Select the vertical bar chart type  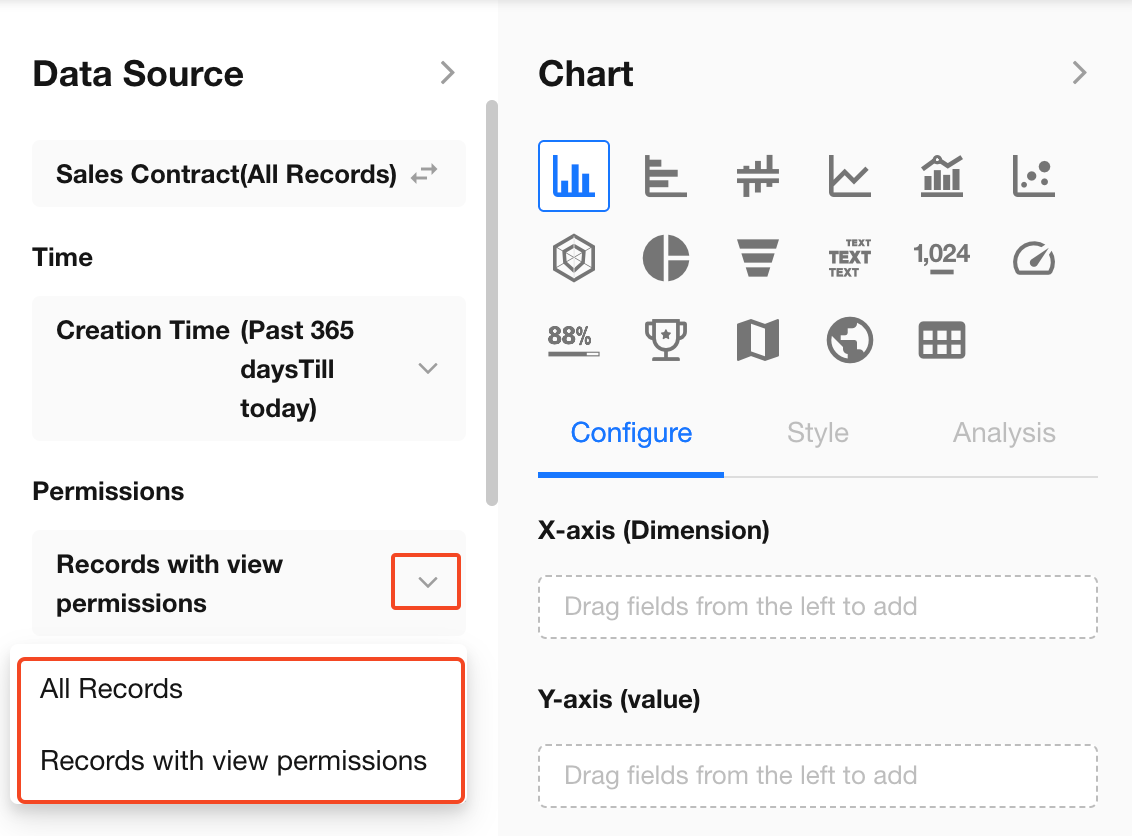pos(574,176)
